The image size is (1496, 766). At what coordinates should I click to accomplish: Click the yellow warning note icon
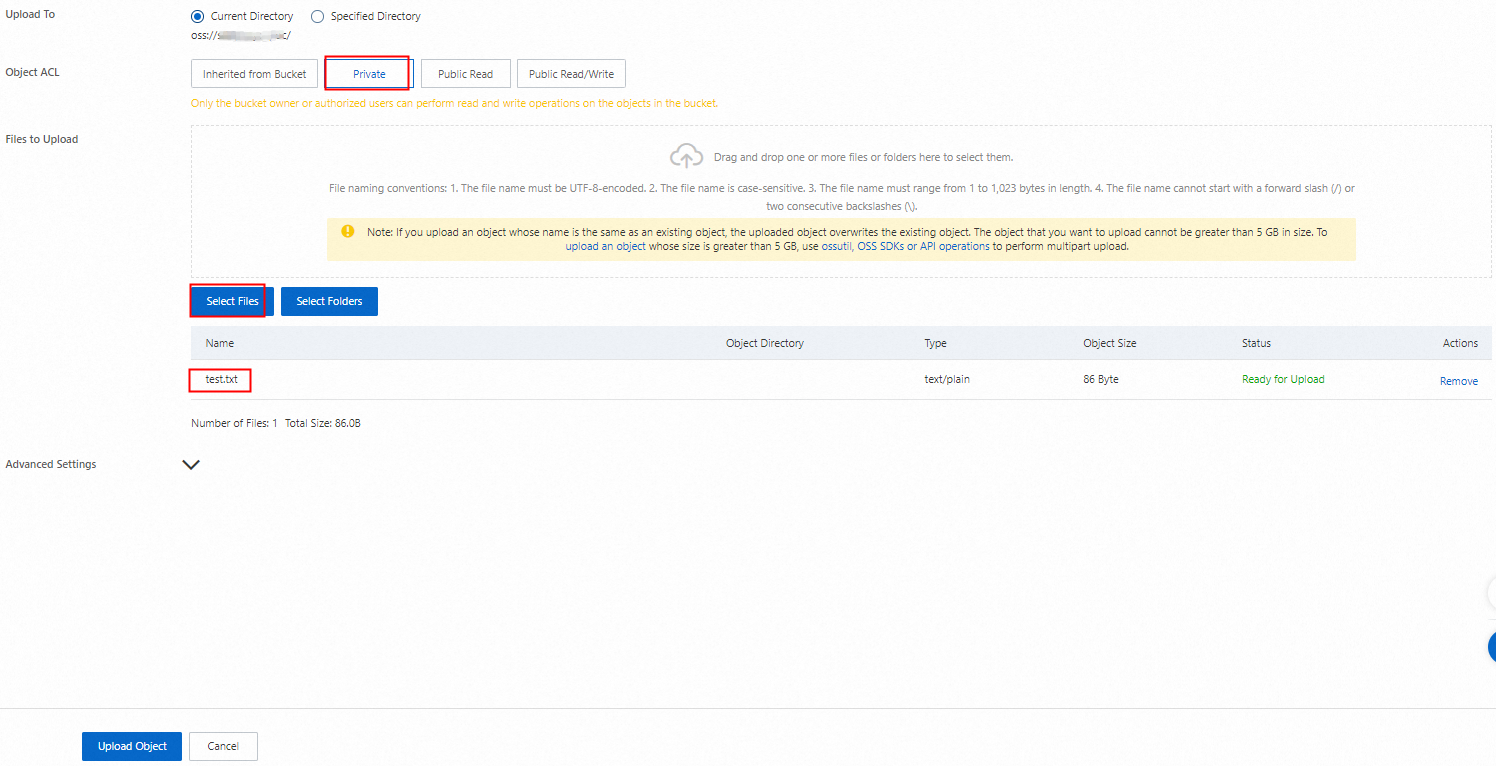point(347,231)
